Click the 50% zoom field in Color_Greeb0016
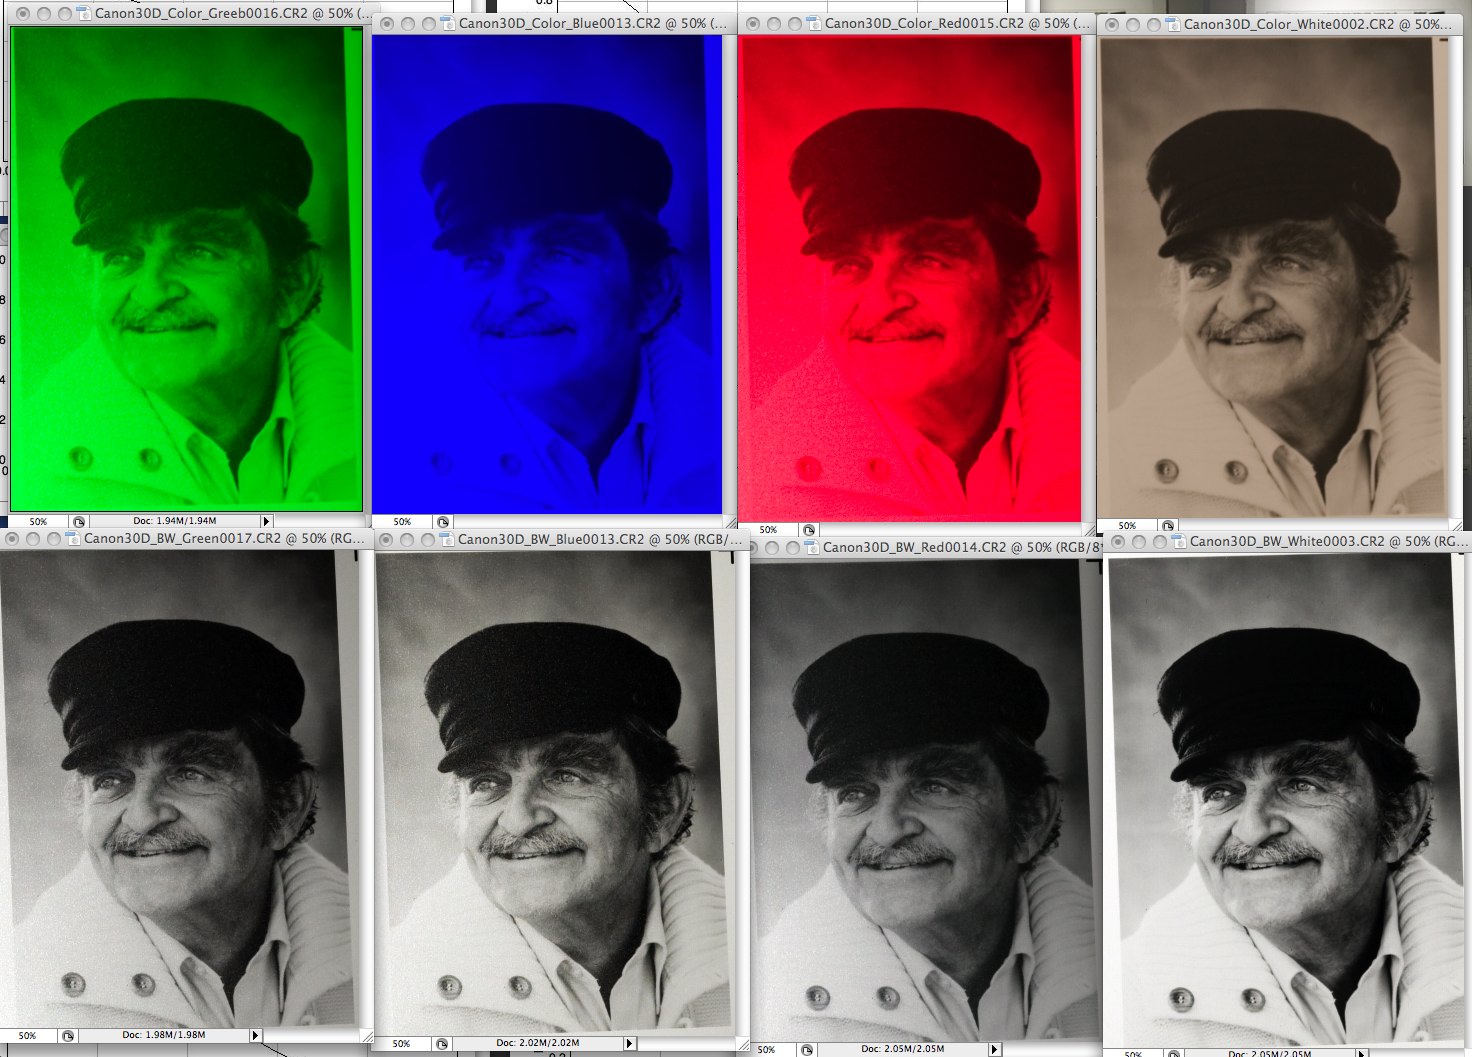1472x1057 pixels. click(38, 521)
